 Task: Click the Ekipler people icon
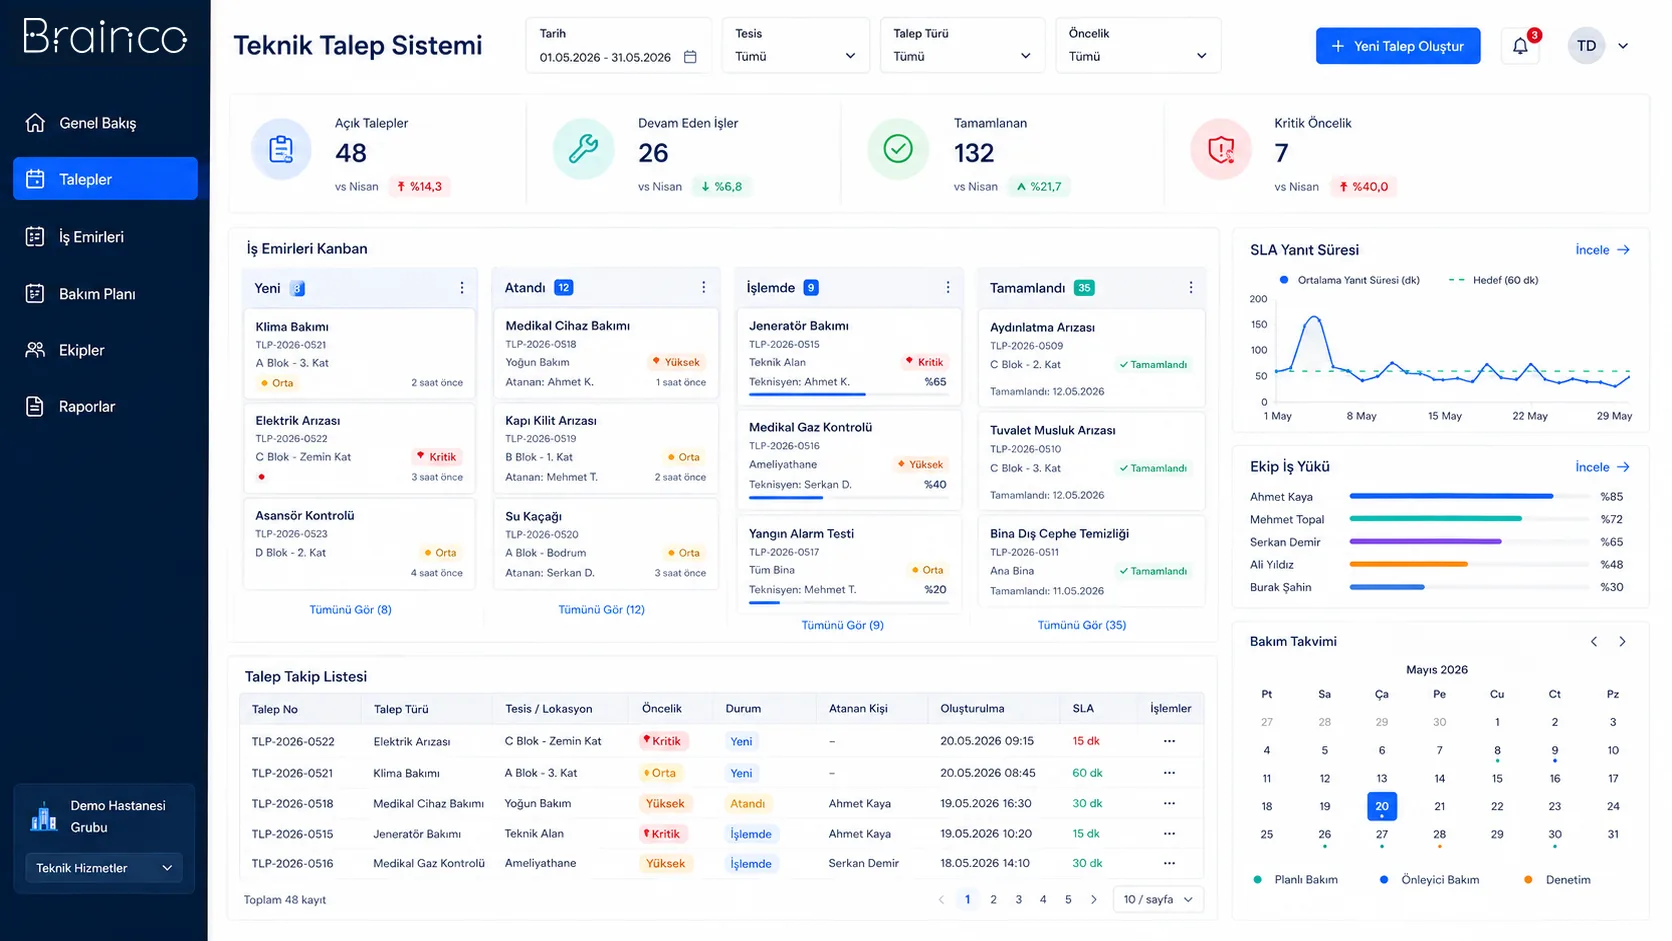pyautogui.click(x=35, y=350)
